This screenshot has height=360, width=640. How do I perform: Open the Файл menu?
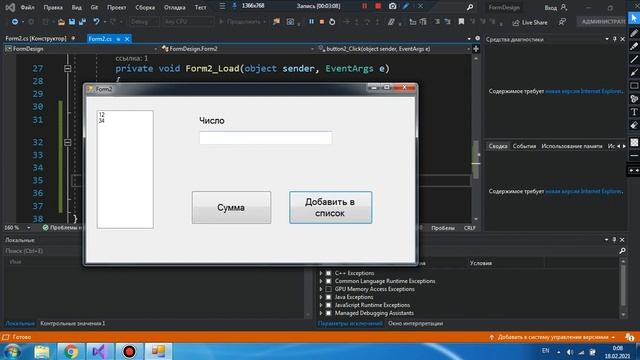27,7
